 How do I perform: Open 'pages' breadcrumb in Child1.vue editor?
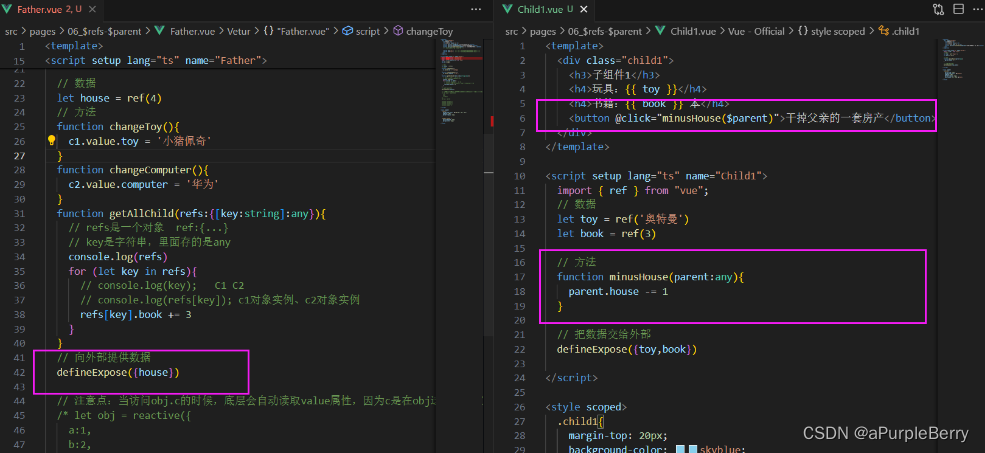(x=543, y=31)
